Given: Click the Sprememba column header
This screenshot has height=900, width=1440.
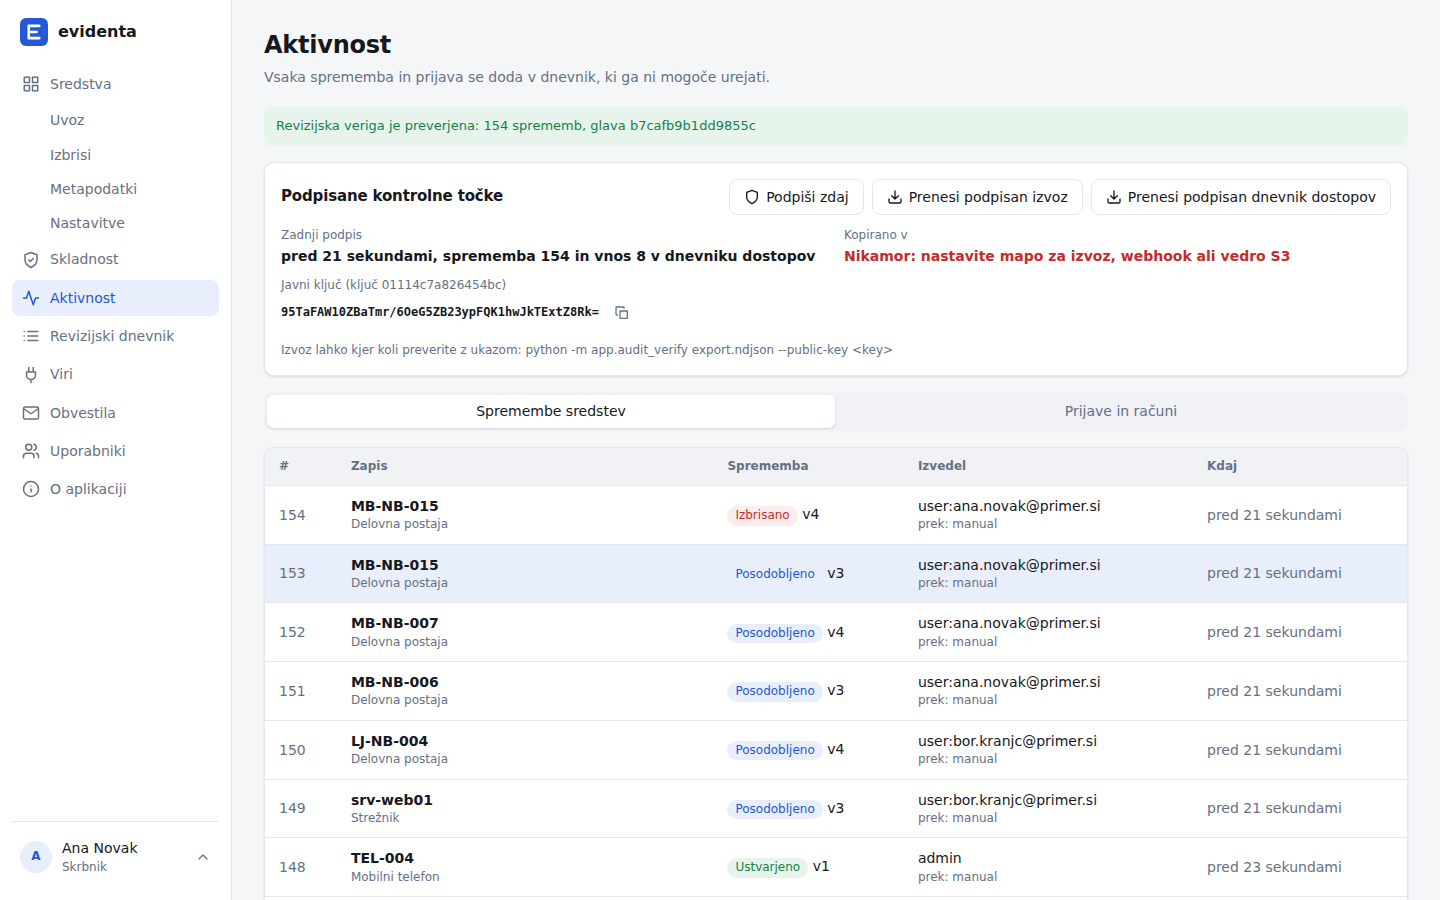Looking at the screenshot, I should click(767, 466).
